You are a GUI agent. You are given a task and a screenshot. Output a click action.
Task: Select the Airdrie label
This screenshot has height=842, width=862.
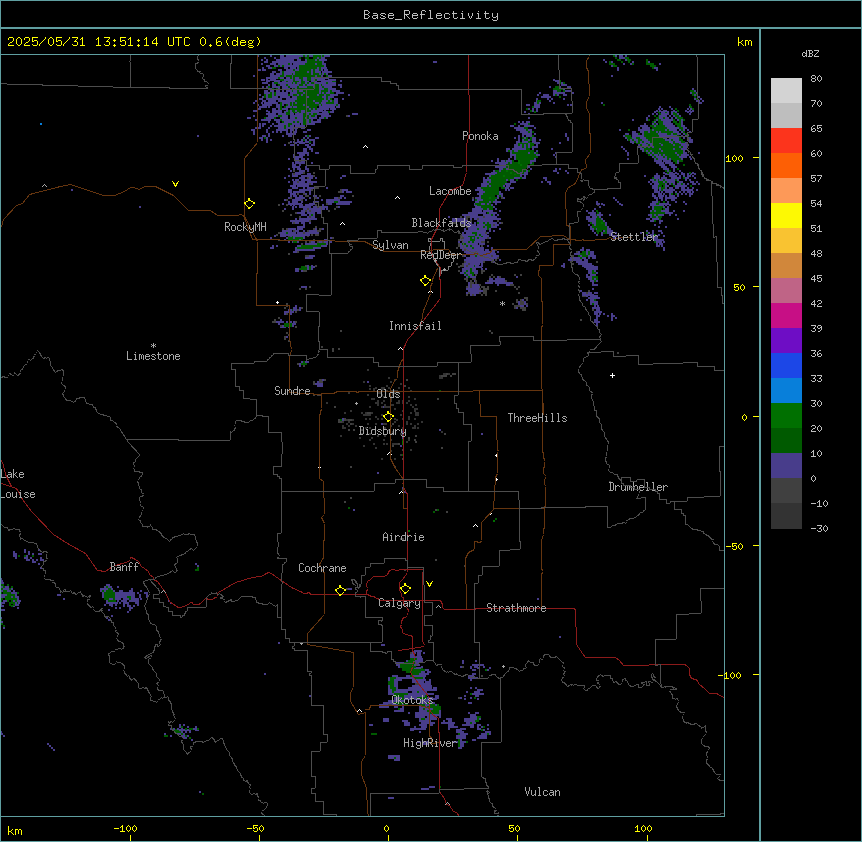pyautogui.click(x=404, y=537)
